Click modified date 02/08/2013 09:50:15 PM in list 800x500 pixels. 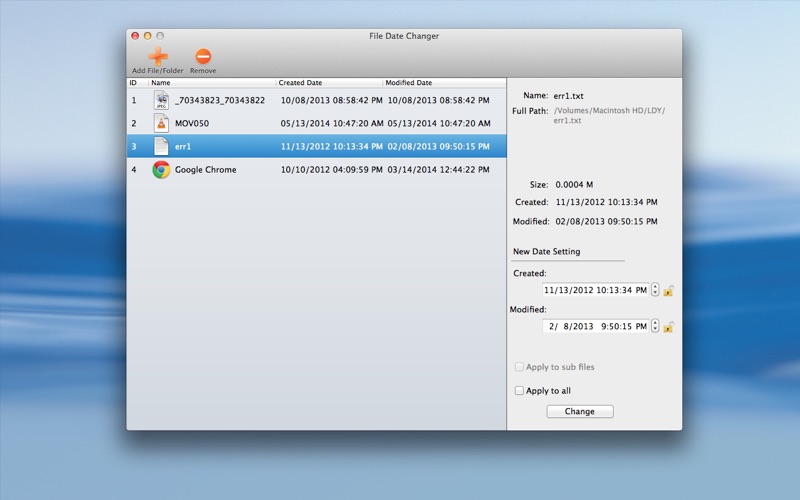438,146
